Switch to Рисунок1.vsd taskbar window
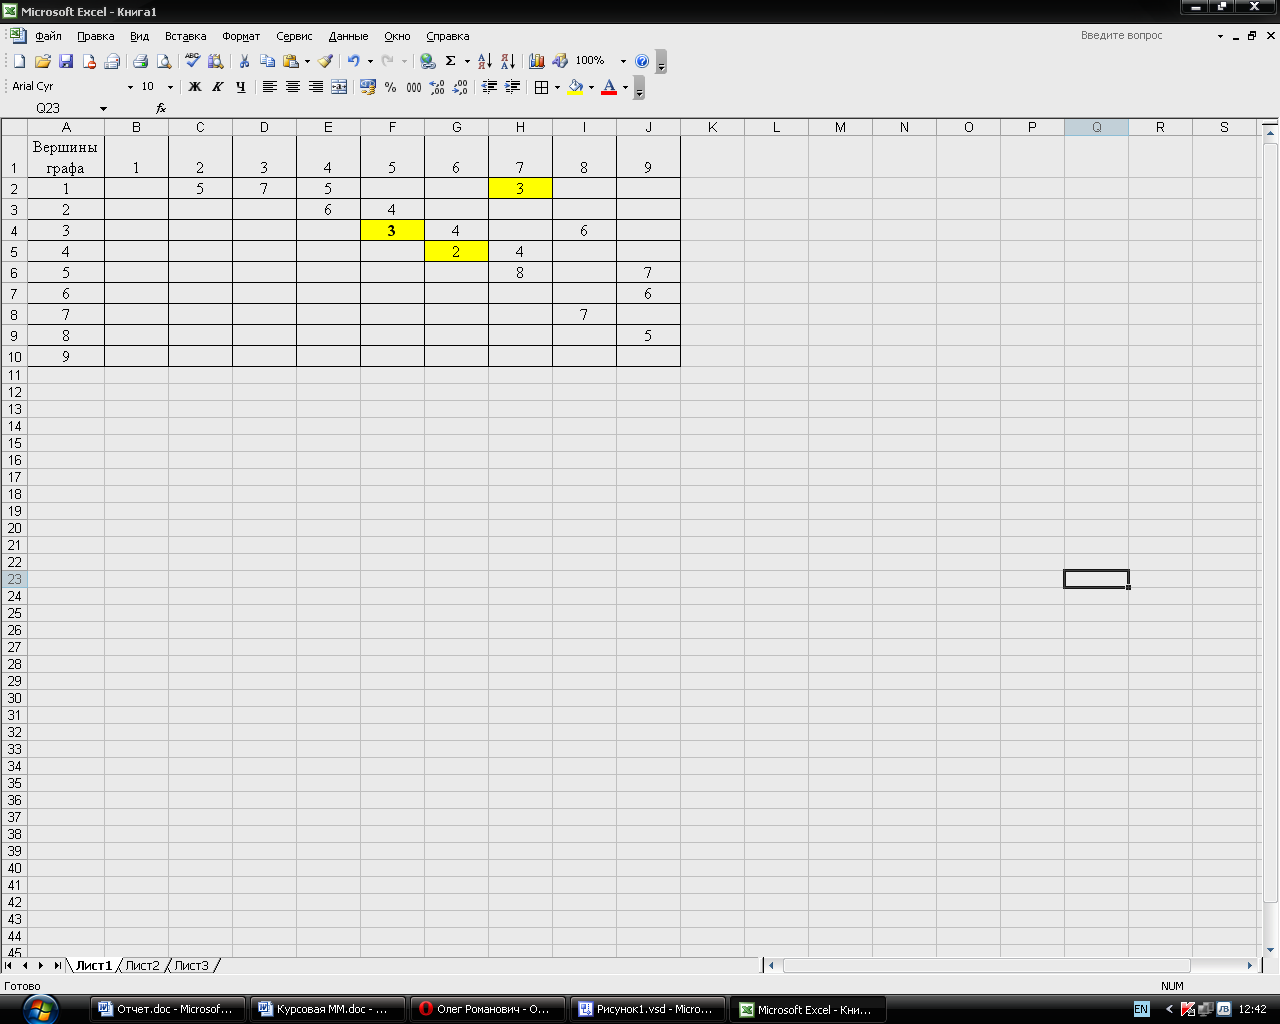The image size is (1280, 1024). 647,1009
